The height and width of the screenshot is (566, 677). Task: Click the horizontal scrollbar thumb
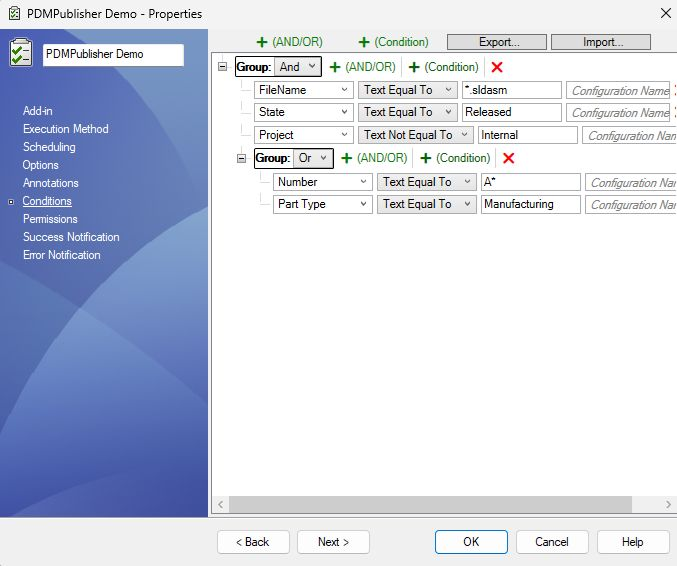point(430,504)
